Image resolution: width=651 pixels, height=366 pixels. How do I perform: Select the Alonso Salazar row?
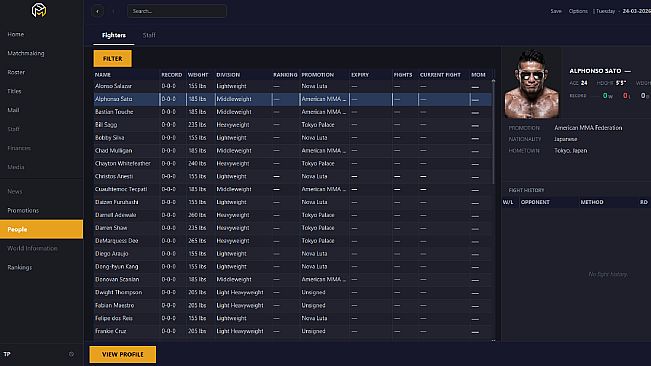[x=293, y=86]
